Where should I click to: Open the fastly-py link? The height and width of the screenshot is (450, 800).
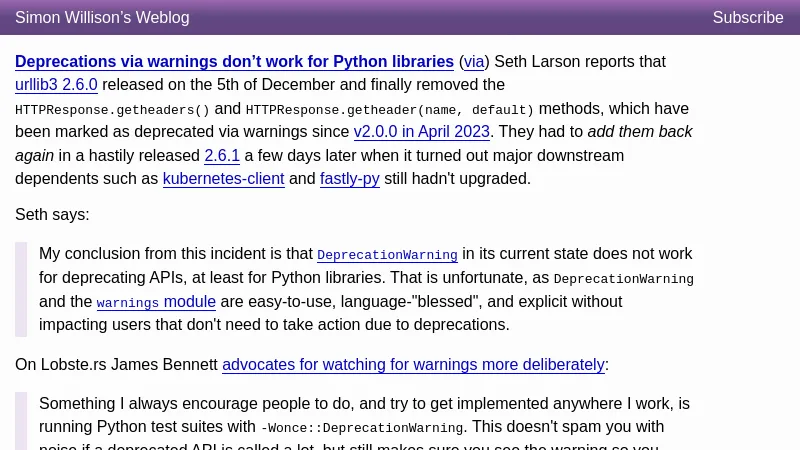(x=349, y=179)
